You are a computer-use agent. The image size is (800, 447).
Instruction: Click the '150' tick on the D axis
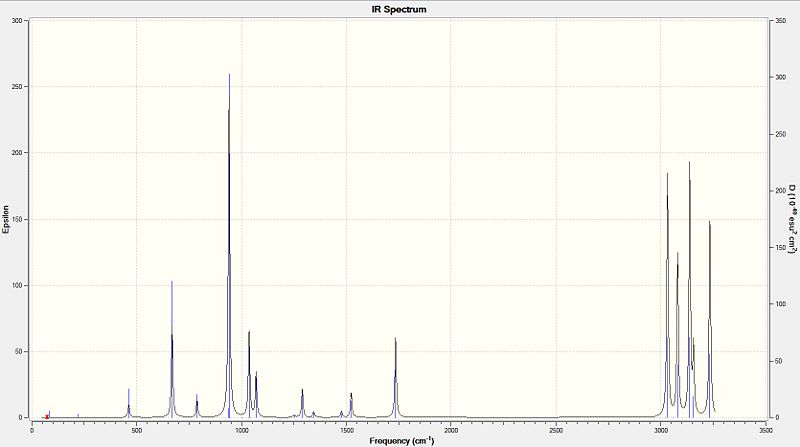(780, 247)
